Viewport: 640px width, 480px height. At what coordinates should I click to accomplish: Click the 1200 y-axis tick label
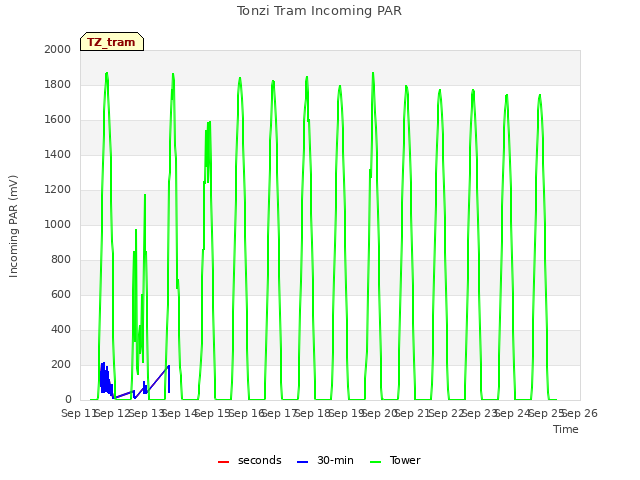point(58,189)
